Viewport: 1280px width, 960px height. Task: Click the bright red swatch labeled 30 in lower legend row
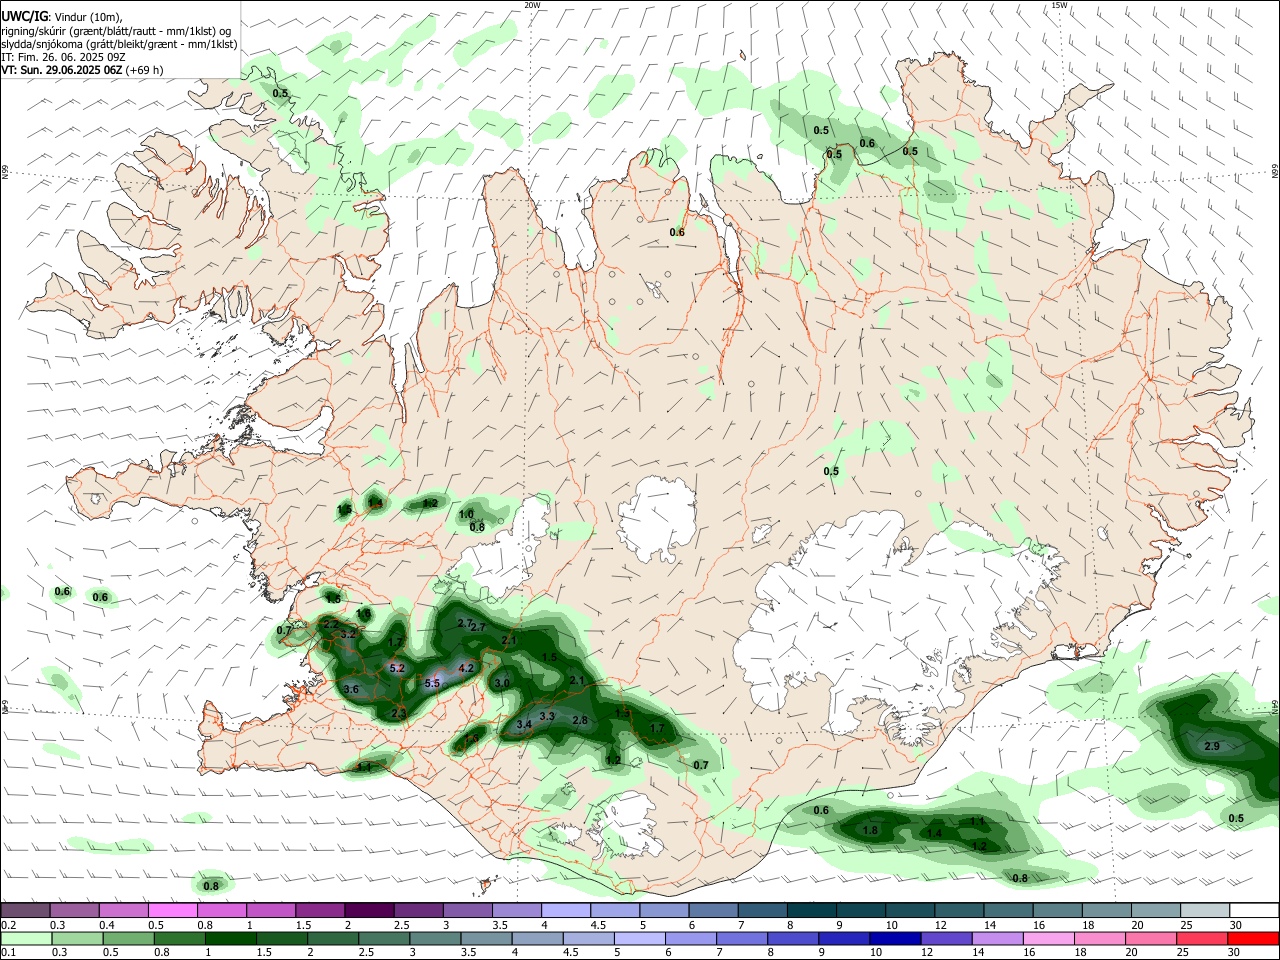[x=1253, y=938]
